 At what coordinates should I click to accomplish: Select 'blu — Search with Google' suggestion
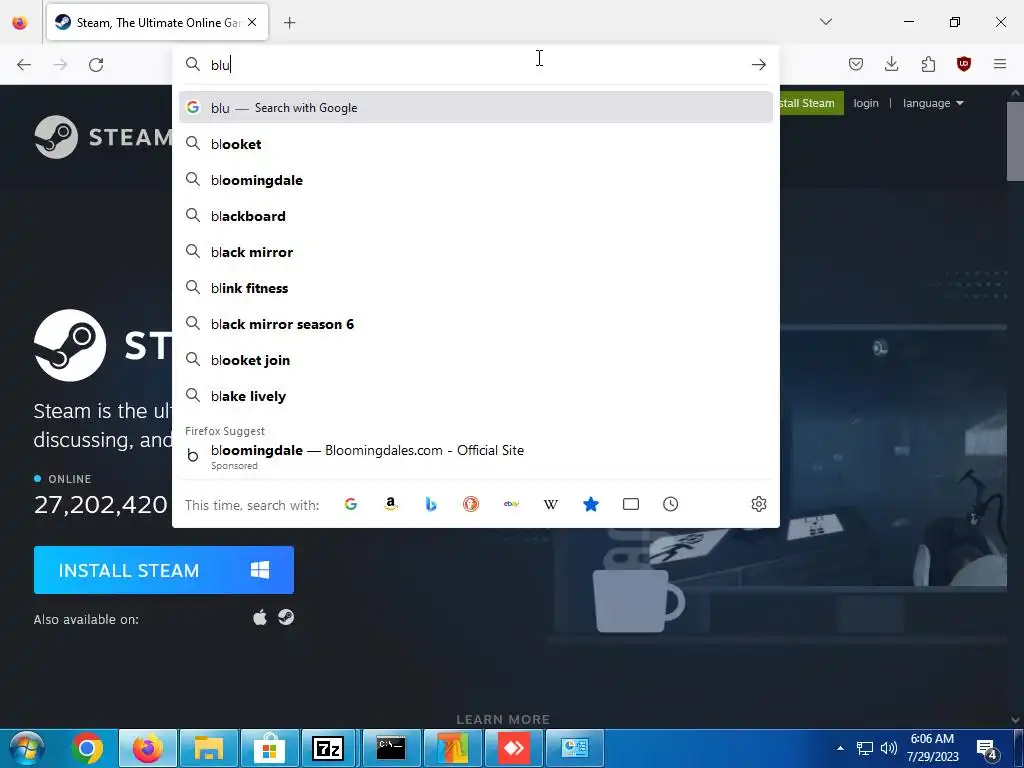click(x=475, y=108)
